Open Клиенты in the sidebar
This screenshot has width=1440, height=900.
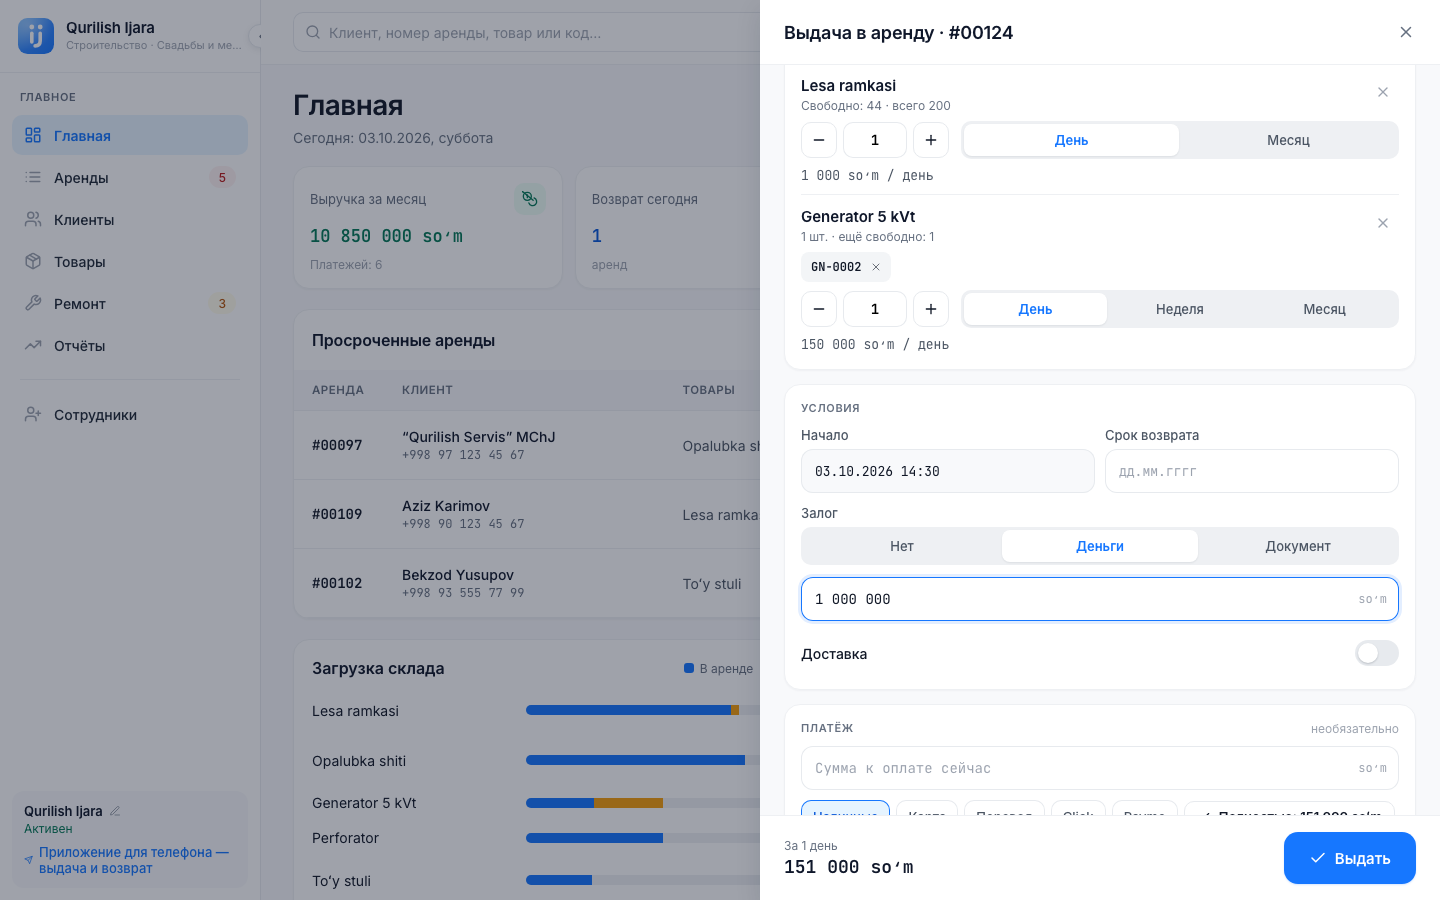tap(130, 219)
